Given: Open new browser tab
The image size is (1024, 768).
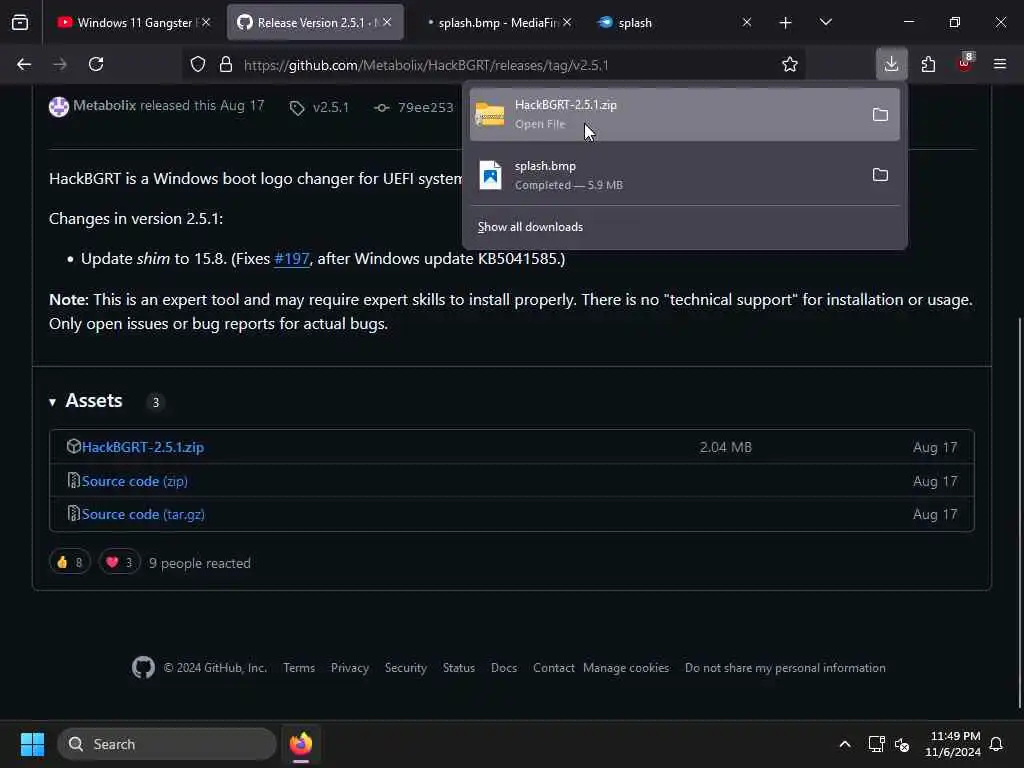Looking at the screenshot, I should click(785, 23).
